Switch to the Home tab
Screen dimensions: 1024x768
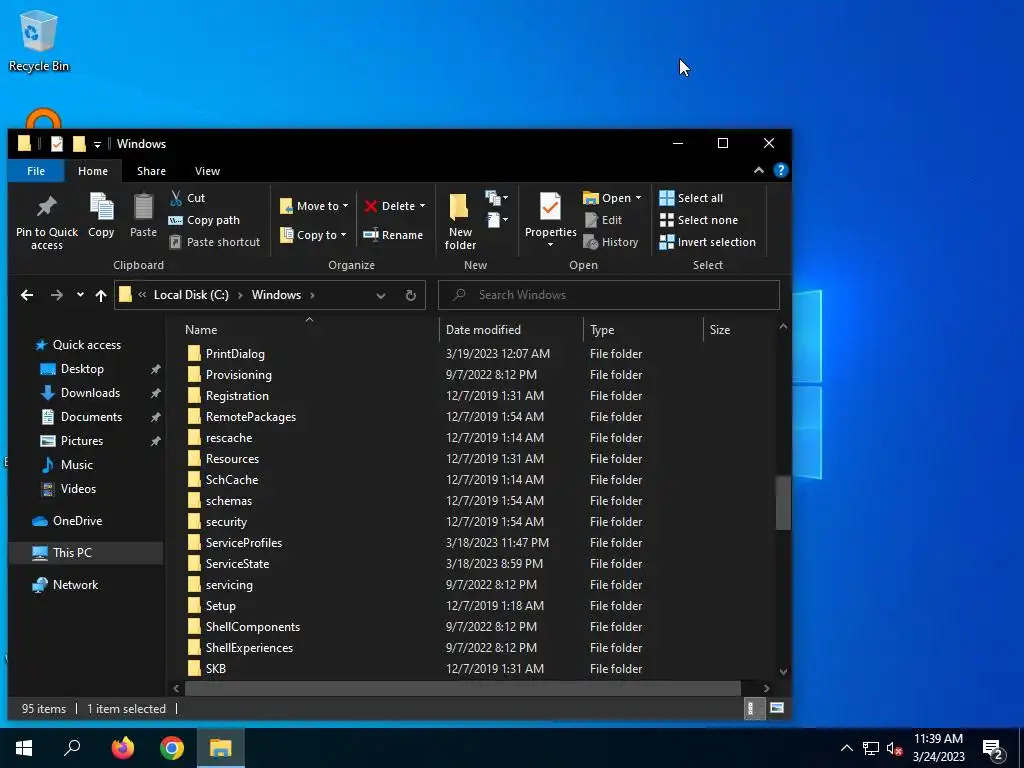click(x=93, y=171)
